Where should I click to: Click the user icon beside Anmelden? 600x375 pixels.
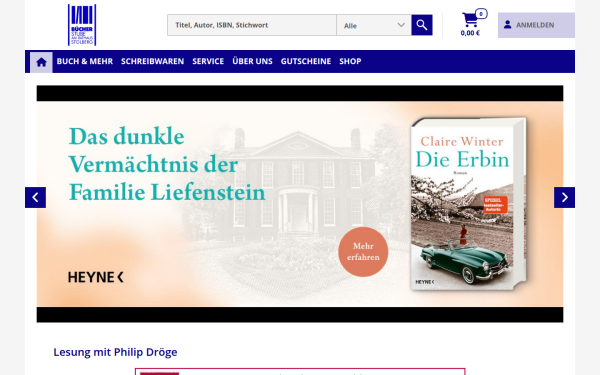[507, 25]
